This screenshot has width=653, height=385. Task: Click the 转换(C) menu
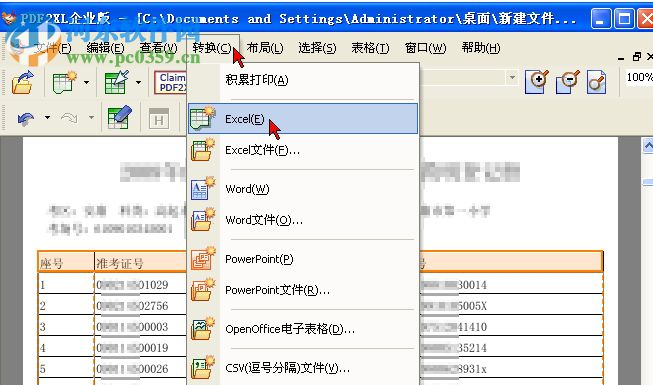212,48
